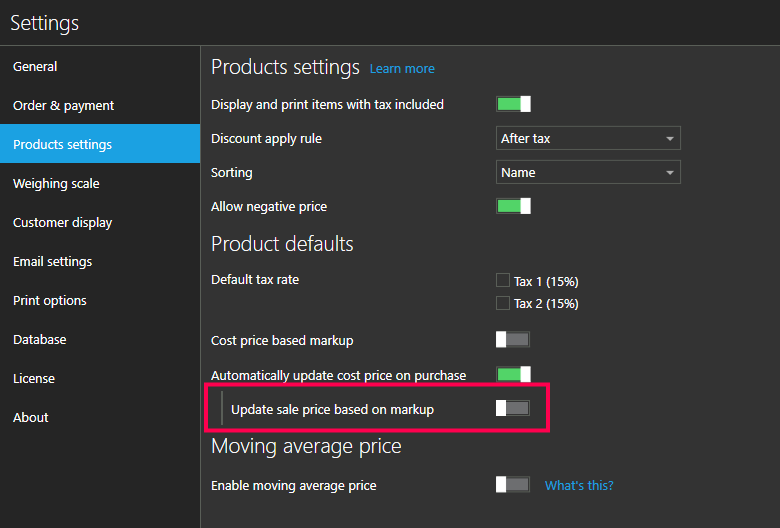Go to Order & payment settings

point(63,106)
